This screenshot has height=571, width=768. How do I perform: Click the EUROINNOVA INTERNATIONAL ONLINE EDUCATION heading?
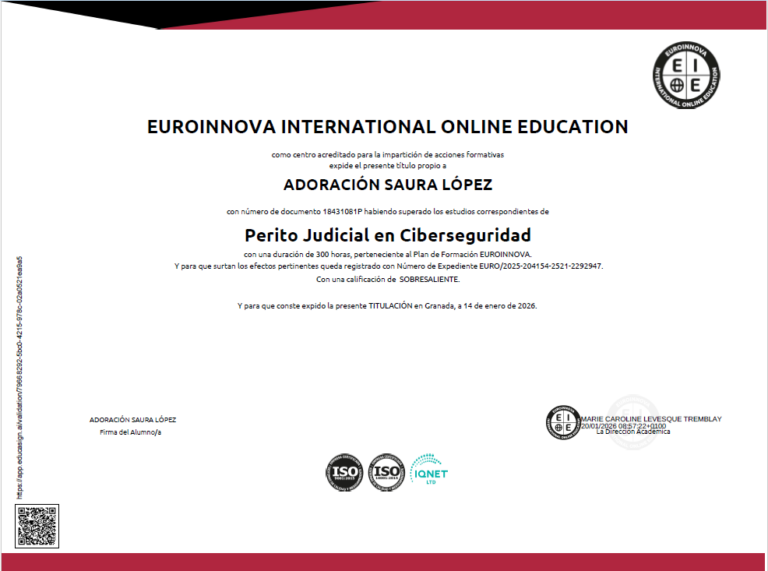click(387, 127)
